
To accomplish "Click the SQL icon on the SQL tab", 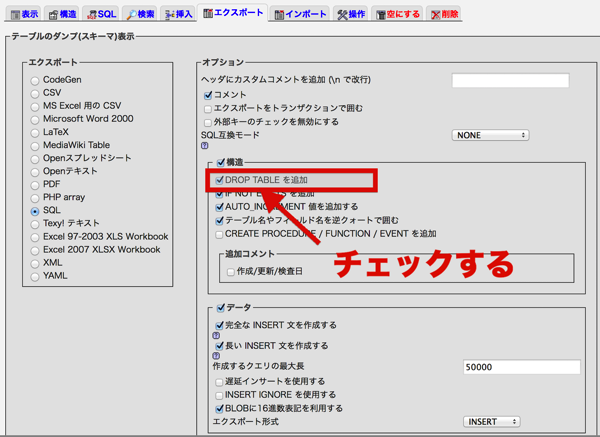I will click(x=92, y=15).
